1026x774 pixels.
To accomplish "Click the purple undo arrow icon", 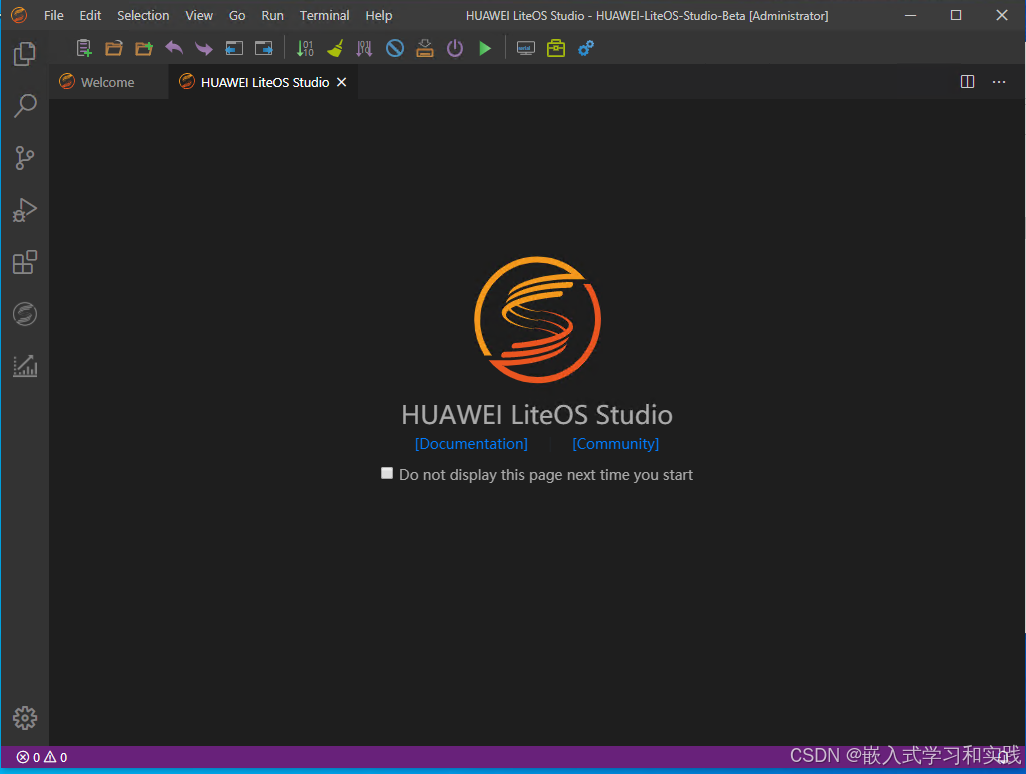I will [x=174, y=48].
